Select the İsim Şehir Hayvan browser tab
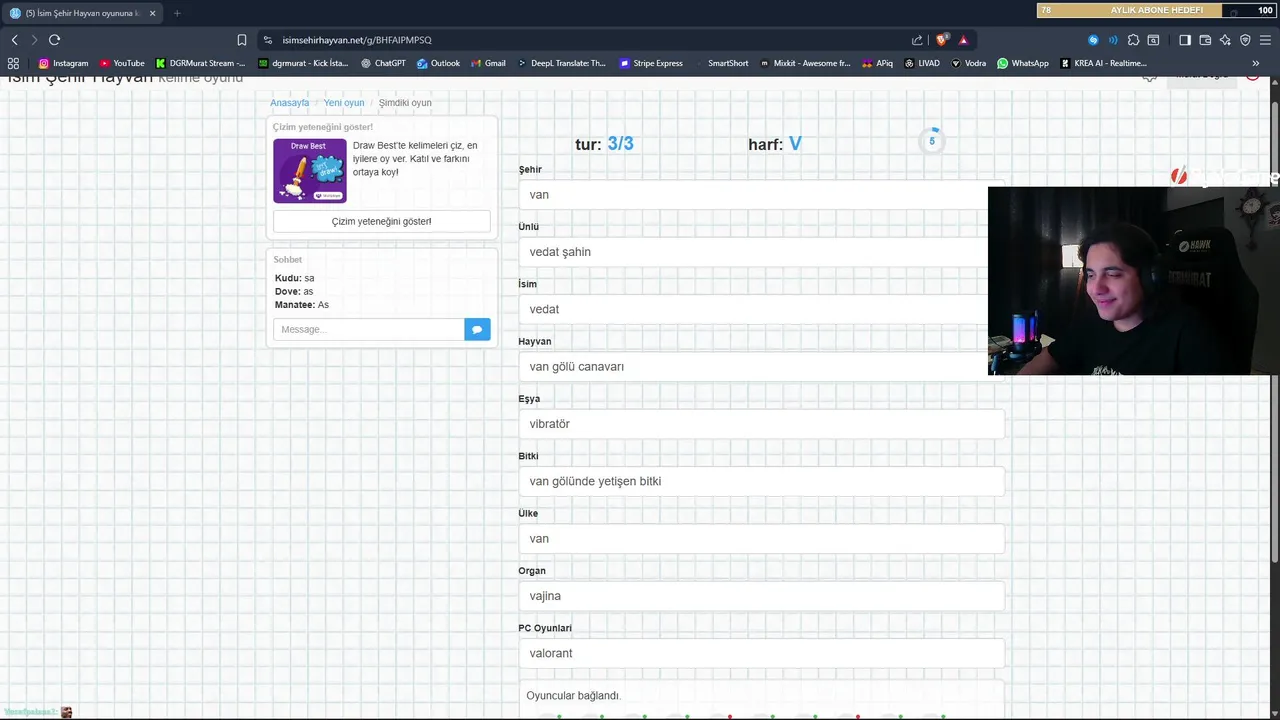This screenshot has width=1280, height=720. coord(82,13)
